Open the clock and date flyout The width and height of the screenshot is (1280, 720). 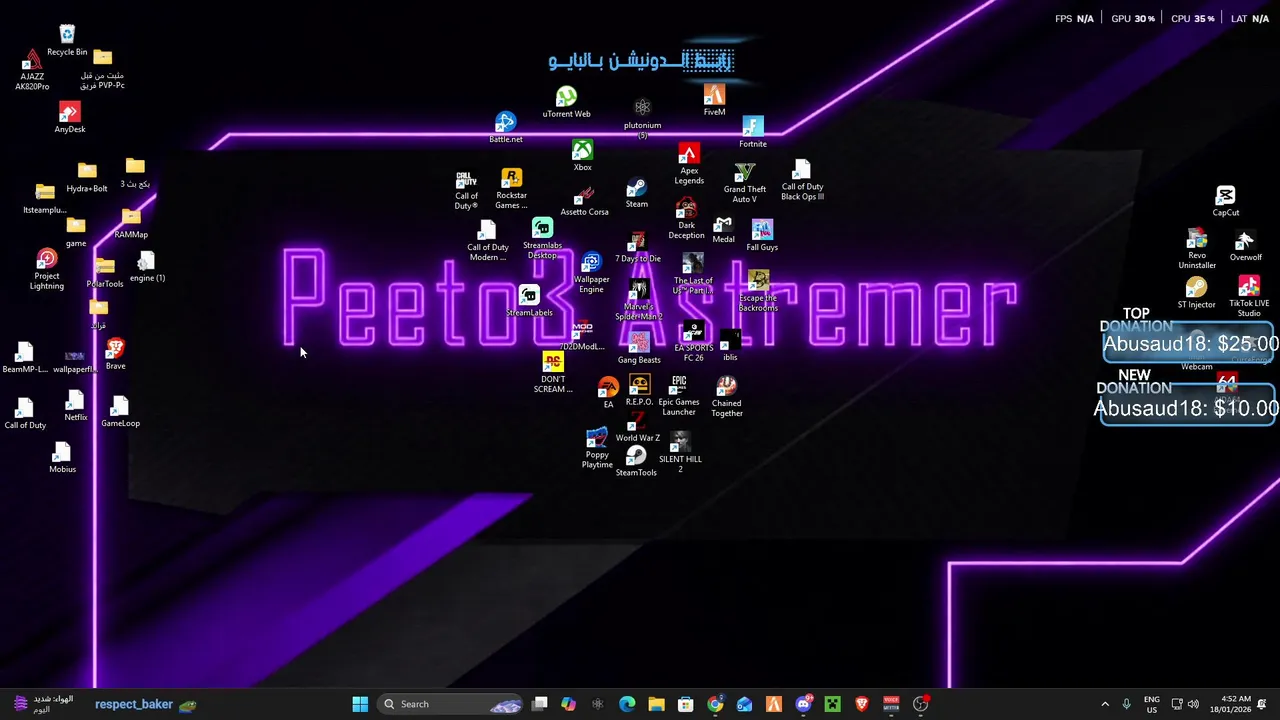pyautogui.click(x=1230, y=704)
